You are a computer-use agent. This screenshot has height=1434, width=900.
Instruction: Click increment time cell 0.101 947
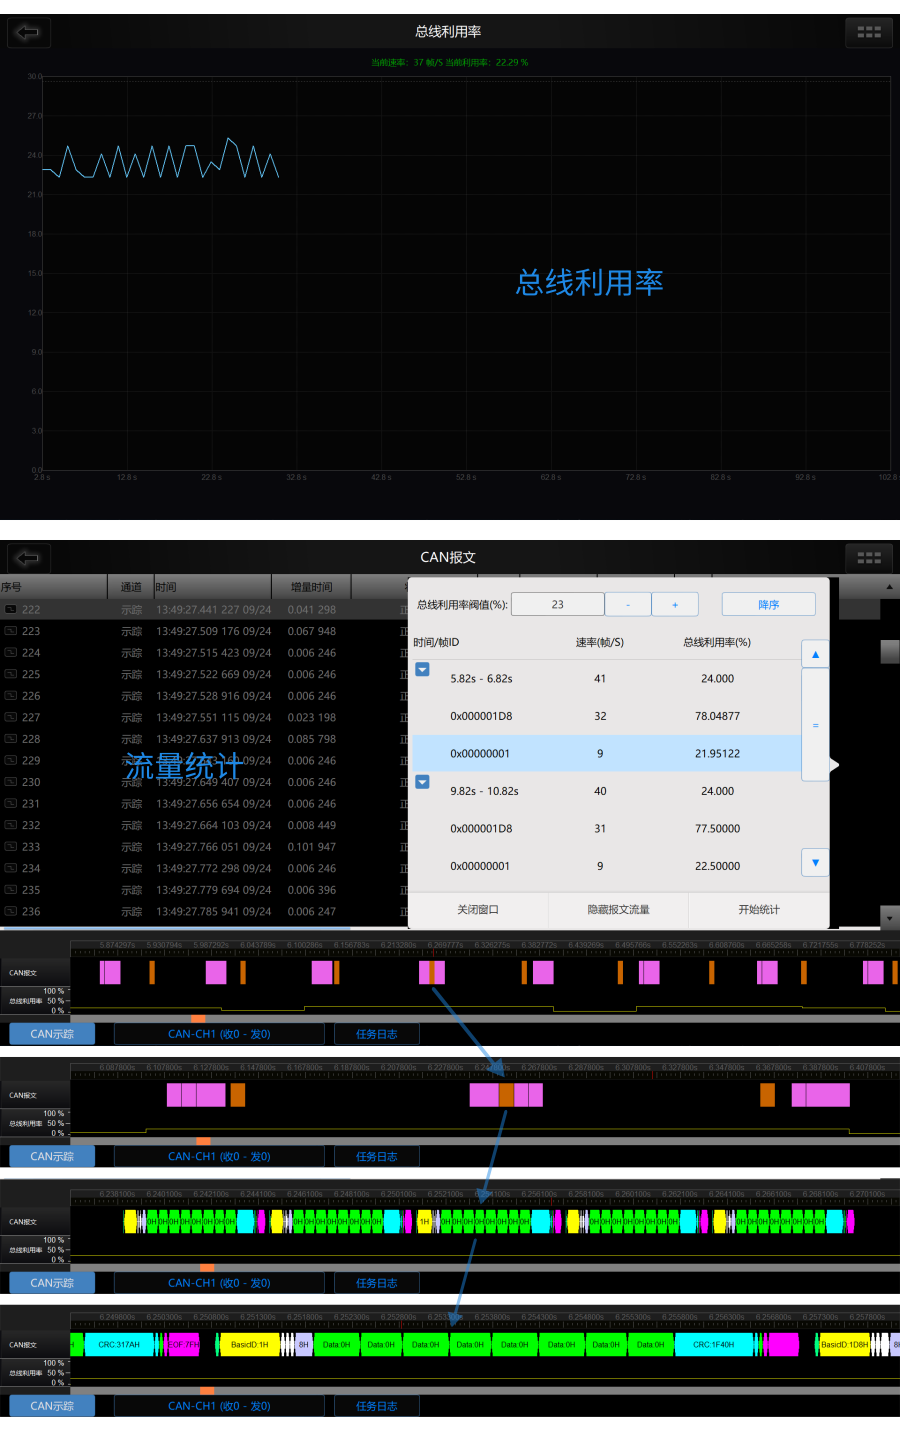tap(311, 847)
